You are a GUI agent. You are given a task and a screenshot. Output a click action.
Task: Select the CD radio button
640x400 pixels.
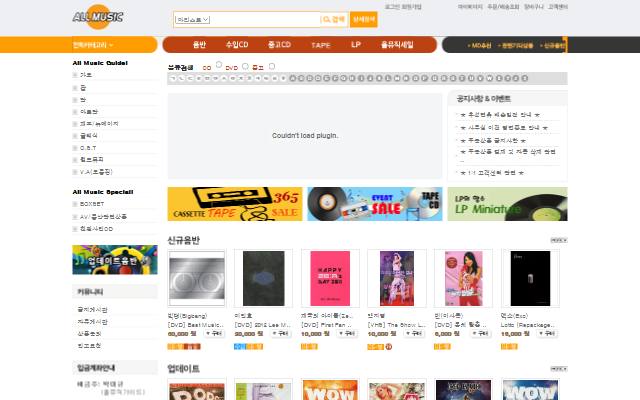[x=219, y=64]
